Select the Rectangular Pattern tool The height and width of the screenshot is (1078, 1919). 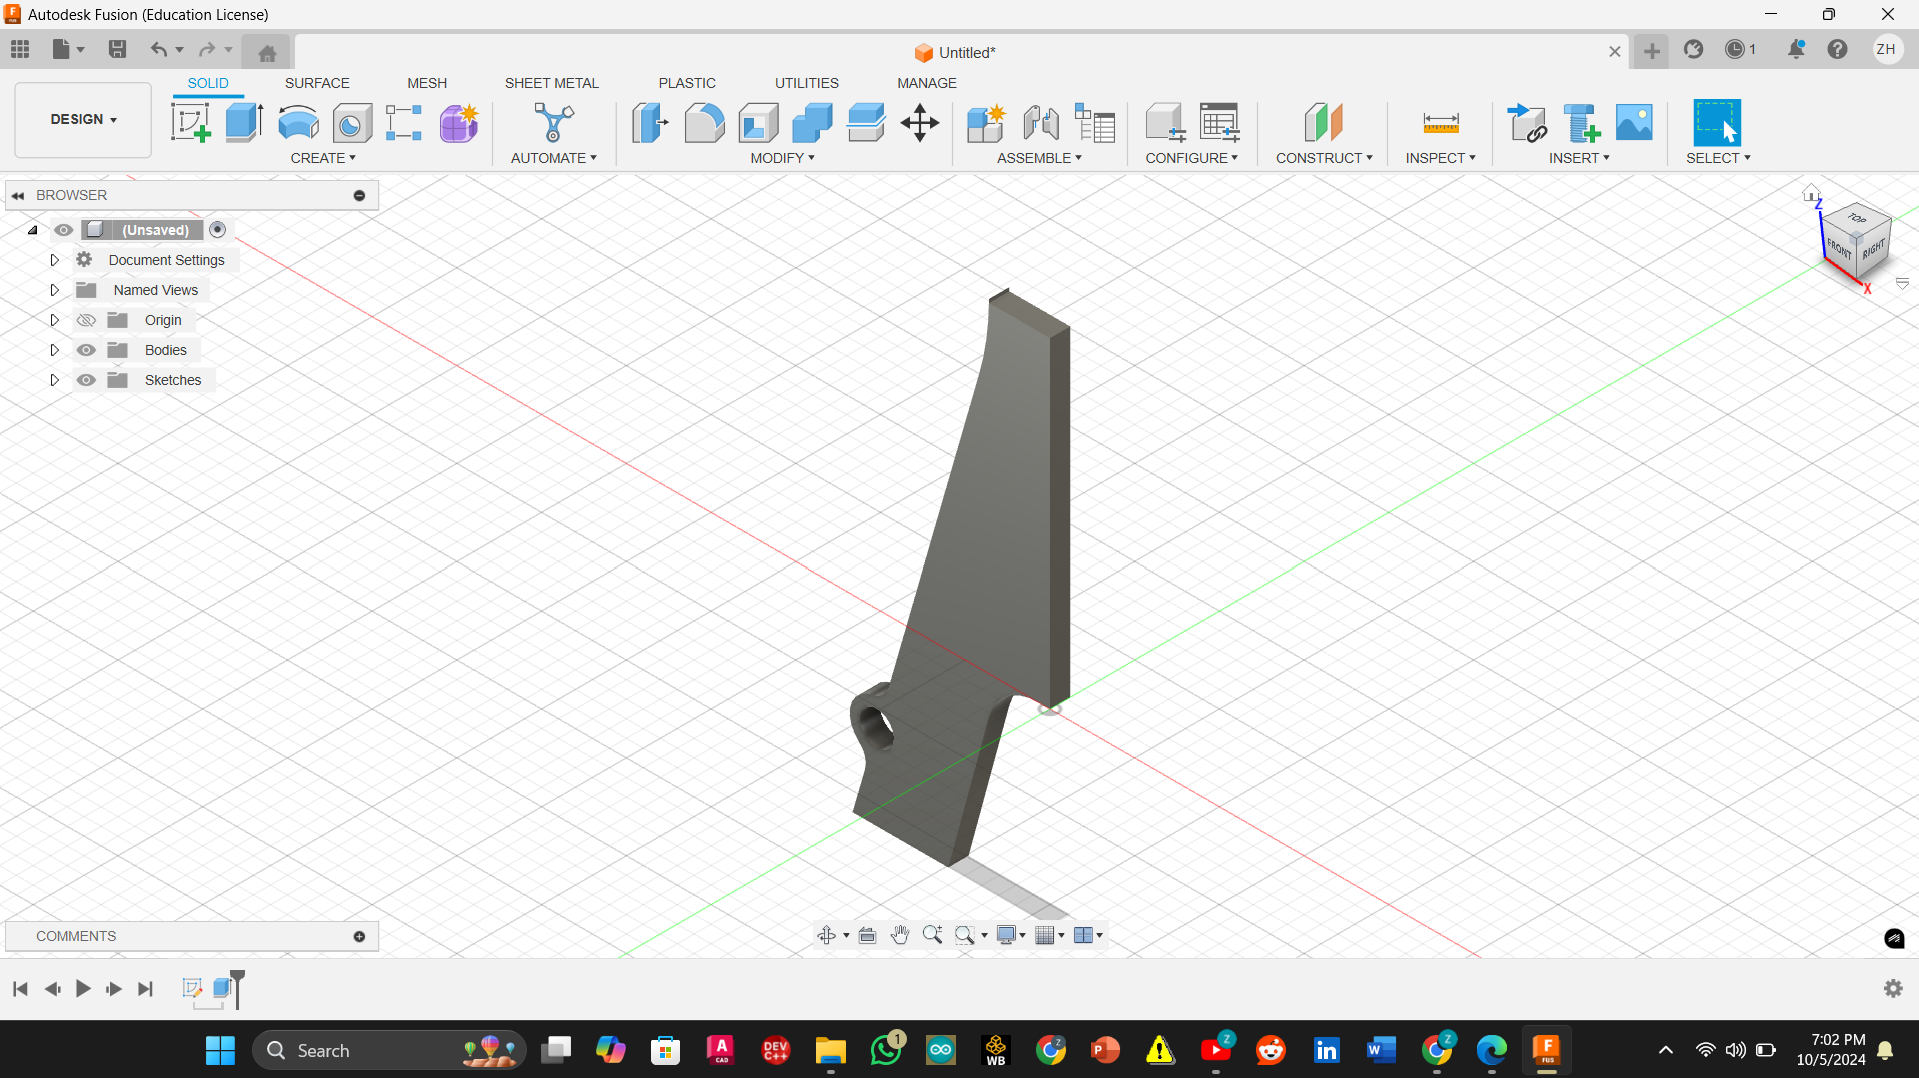[x=404, y=123]
